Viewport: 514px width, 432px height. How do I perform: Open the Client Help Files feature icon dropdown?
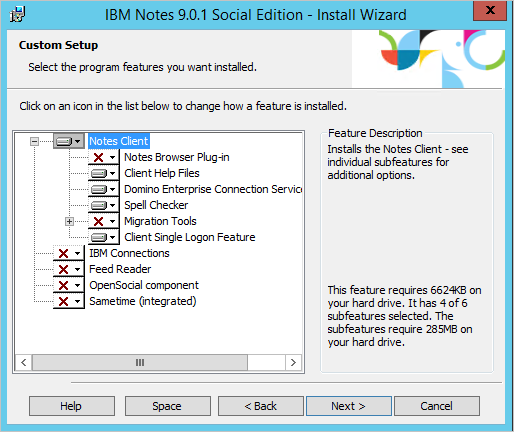pyautogui.click(x=104, y=173)
